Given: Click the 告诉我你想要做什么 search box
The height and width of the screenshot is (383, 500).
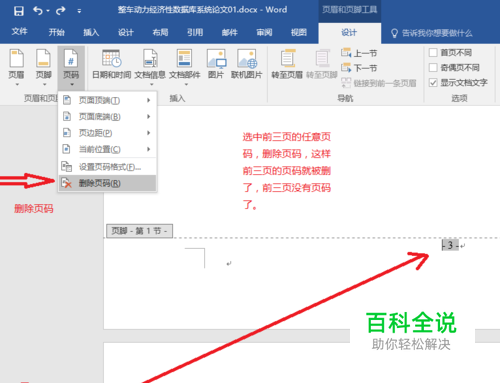Looking at the screenshot, I should (437, 33).
